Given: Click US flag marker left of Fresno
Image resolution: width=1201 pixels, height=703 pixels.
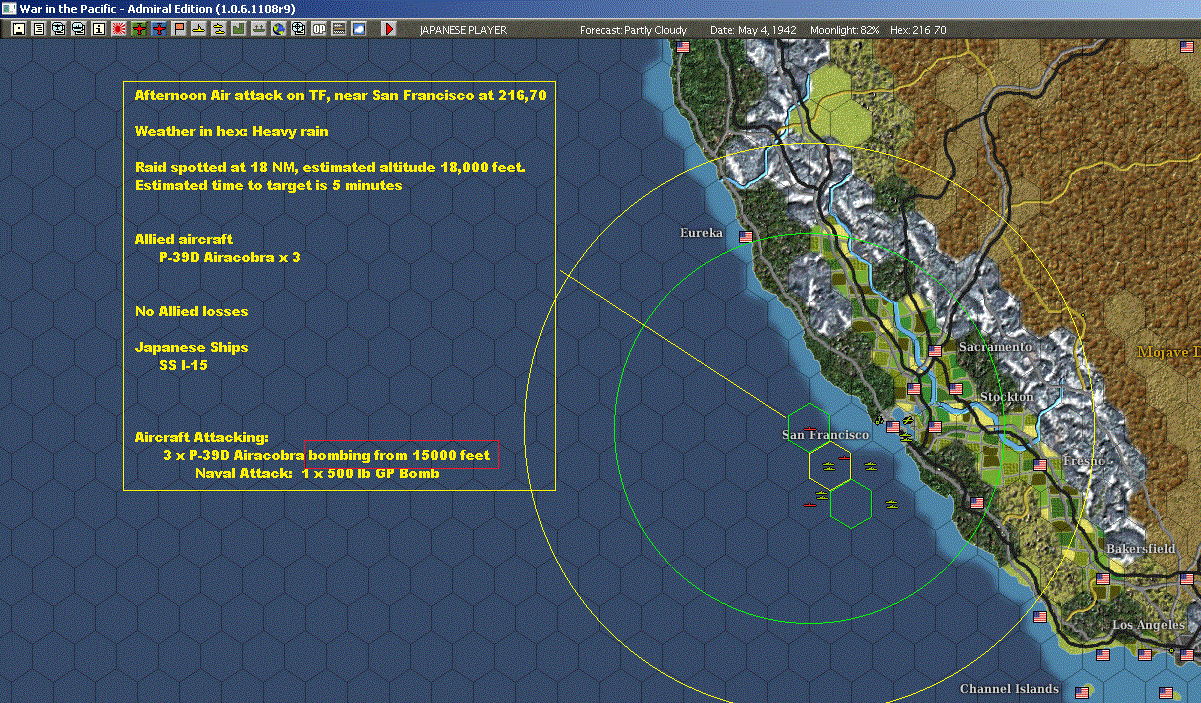Looking at the screenshot, I should click(x=1040, y=465).
